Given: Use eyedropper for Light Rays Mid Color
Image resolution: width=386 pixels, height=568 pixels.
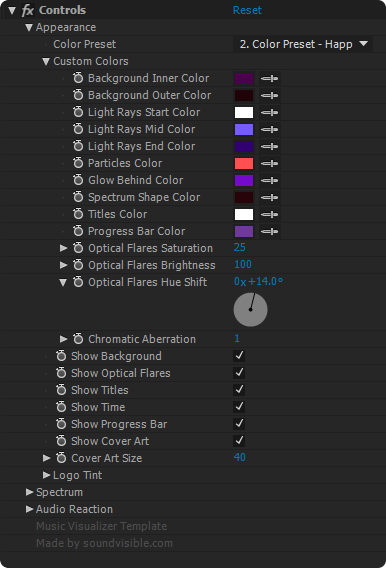Looking at the screenshot, I should pyautogui.click(x=270, y=129).
